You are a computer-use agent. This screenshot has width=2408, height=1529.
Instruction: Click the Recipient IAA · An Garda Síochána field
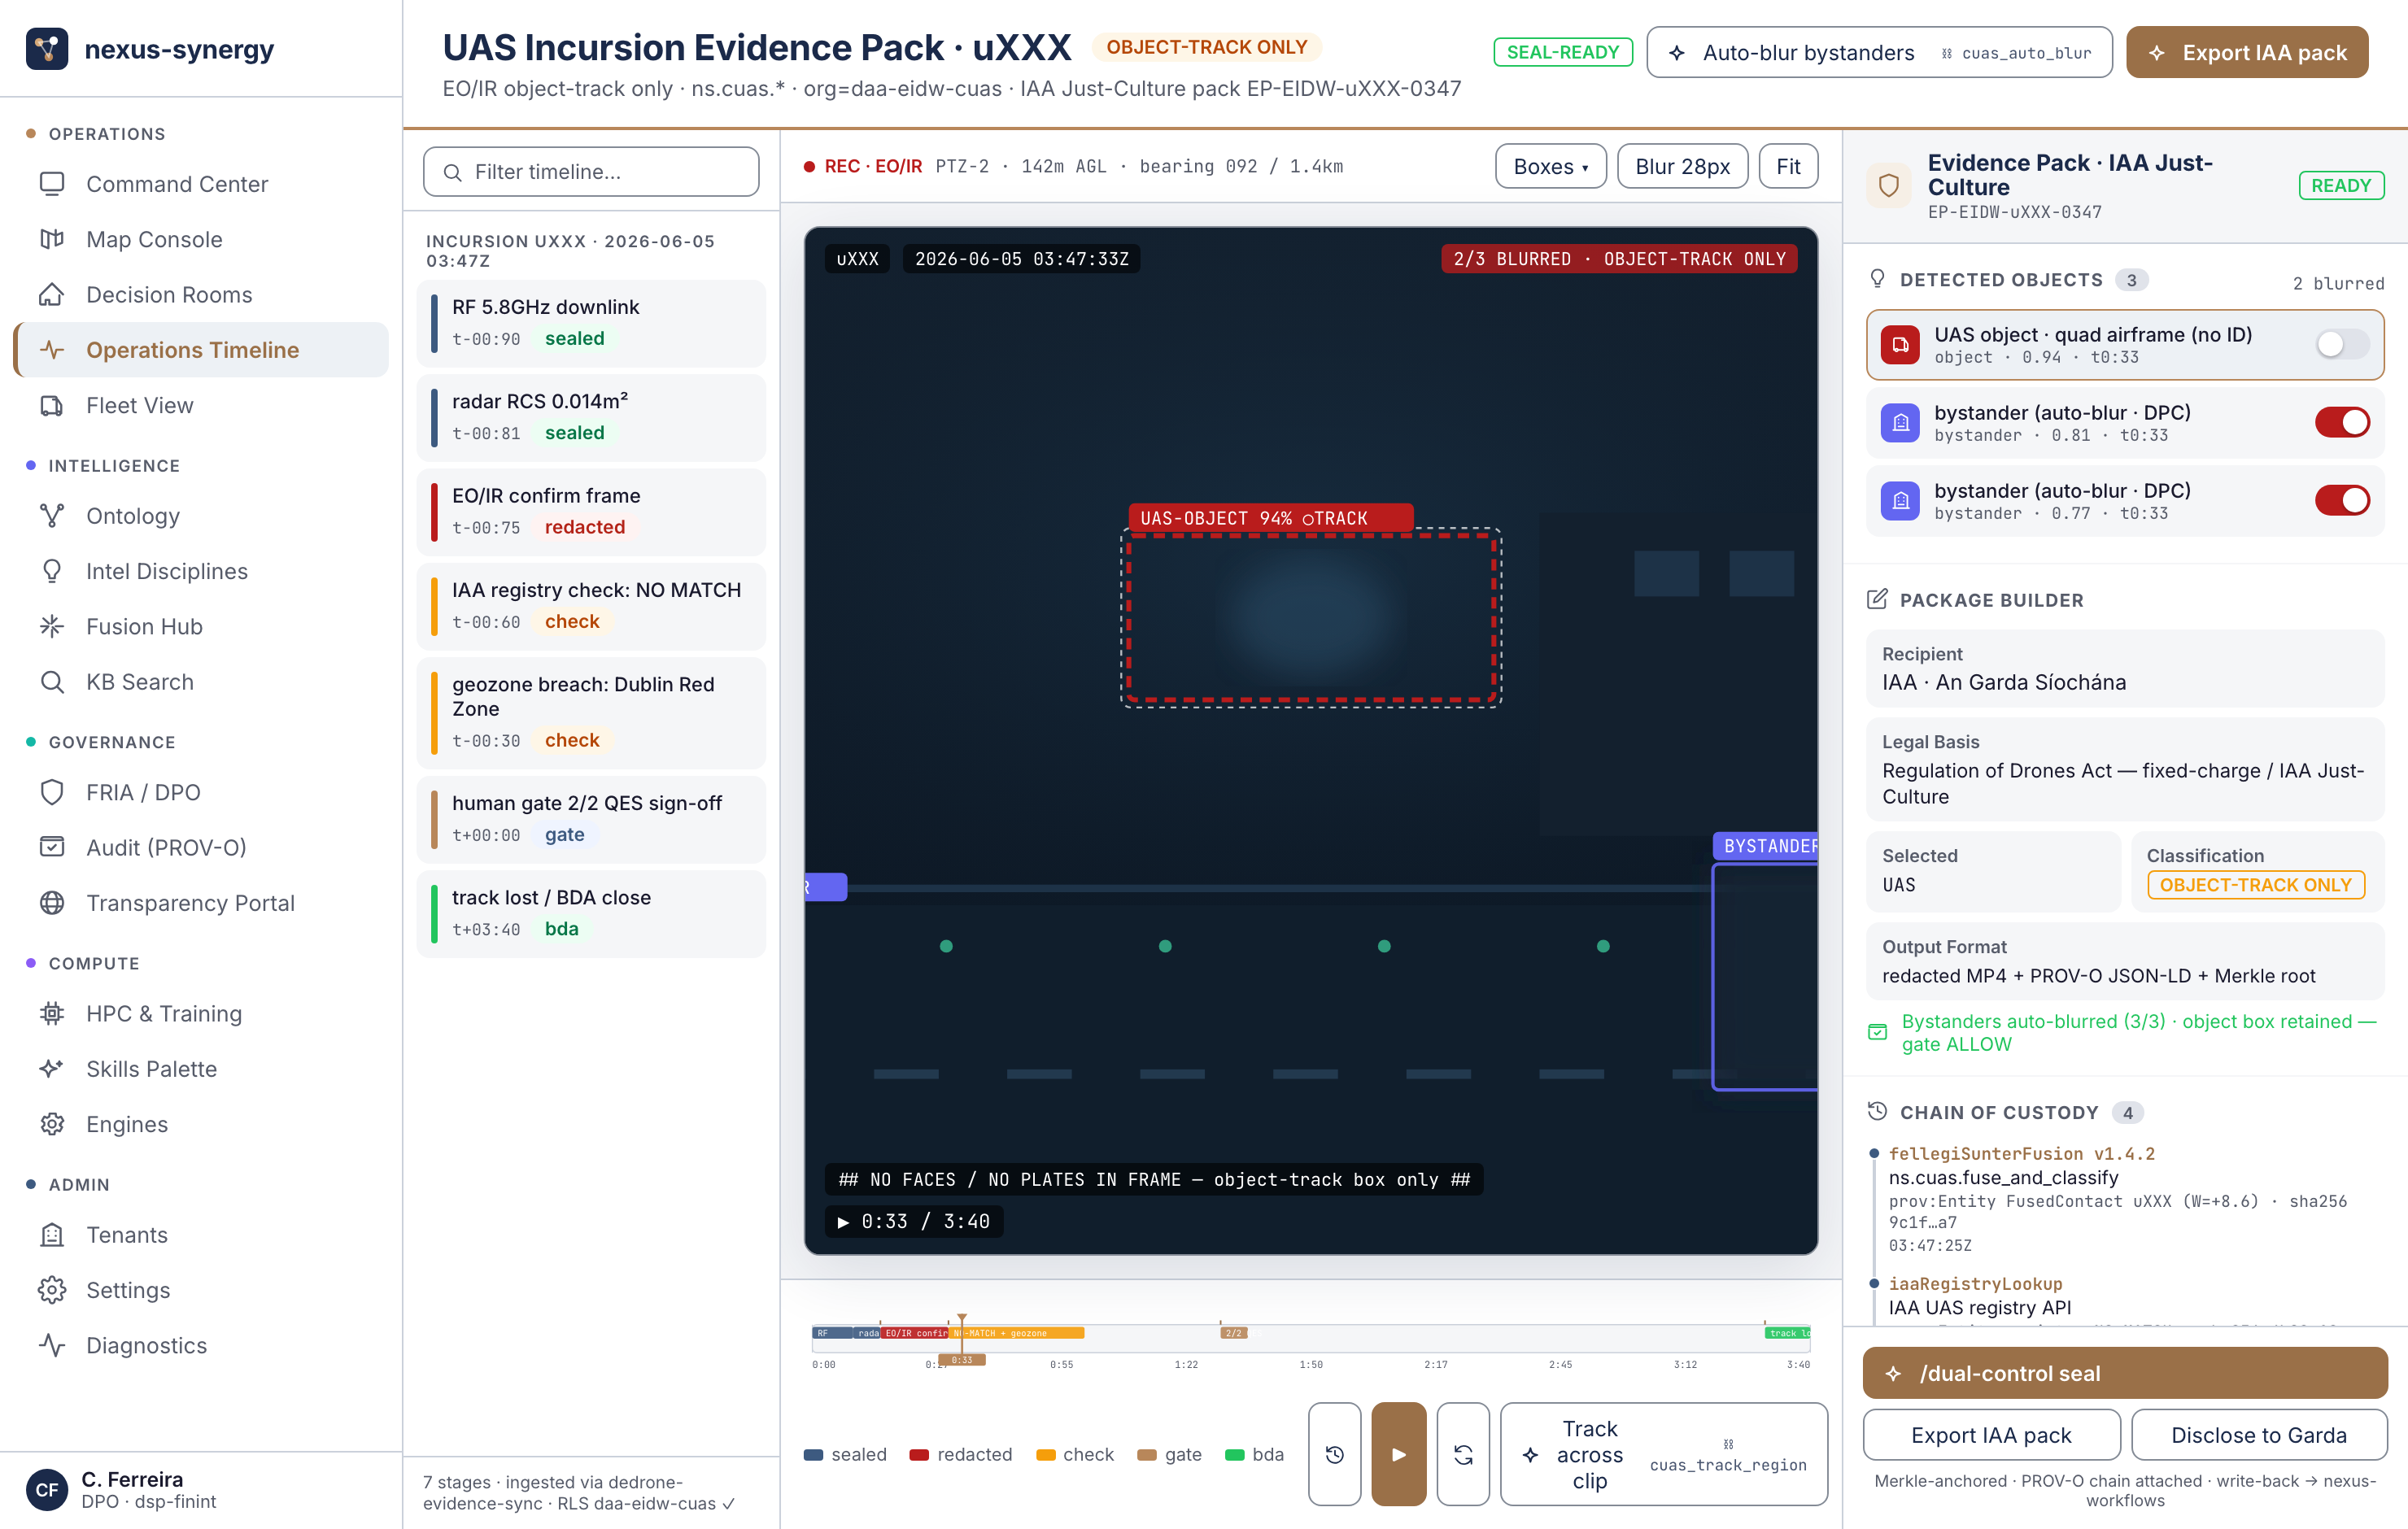point(2124,669)
